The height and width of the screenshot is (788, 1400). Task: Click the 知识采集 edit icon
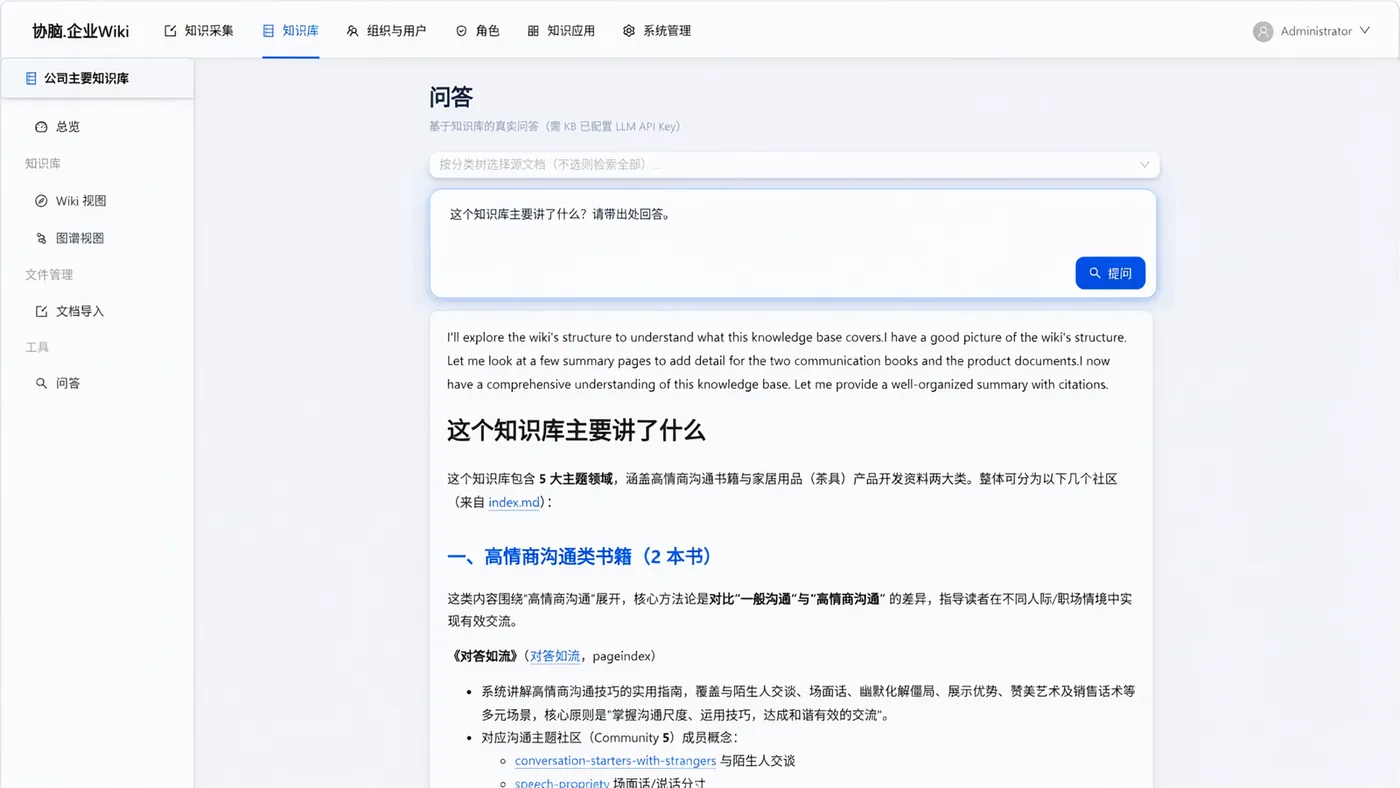coord(170,31)
